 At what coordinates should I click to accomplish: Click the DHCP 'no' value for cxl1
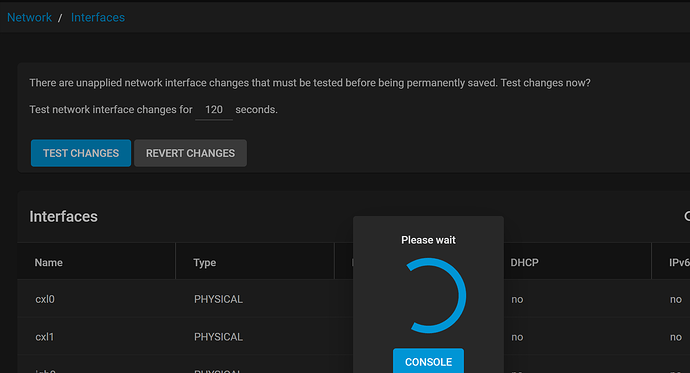point(517,337)
